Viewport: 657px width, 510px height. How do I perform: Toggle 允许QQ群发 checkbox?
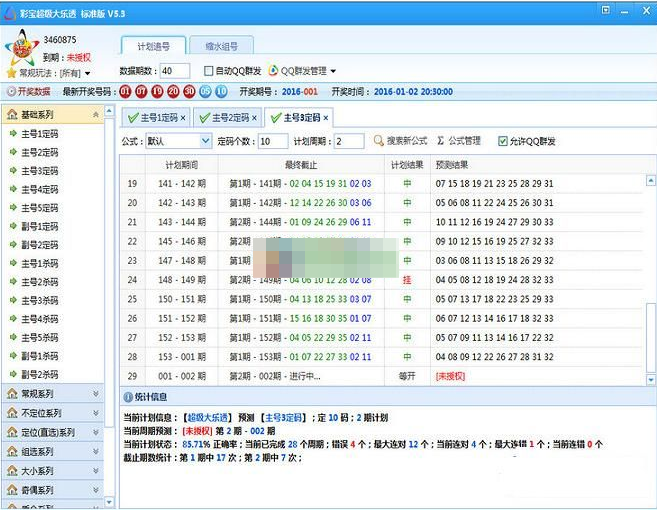tap(503, 141)
